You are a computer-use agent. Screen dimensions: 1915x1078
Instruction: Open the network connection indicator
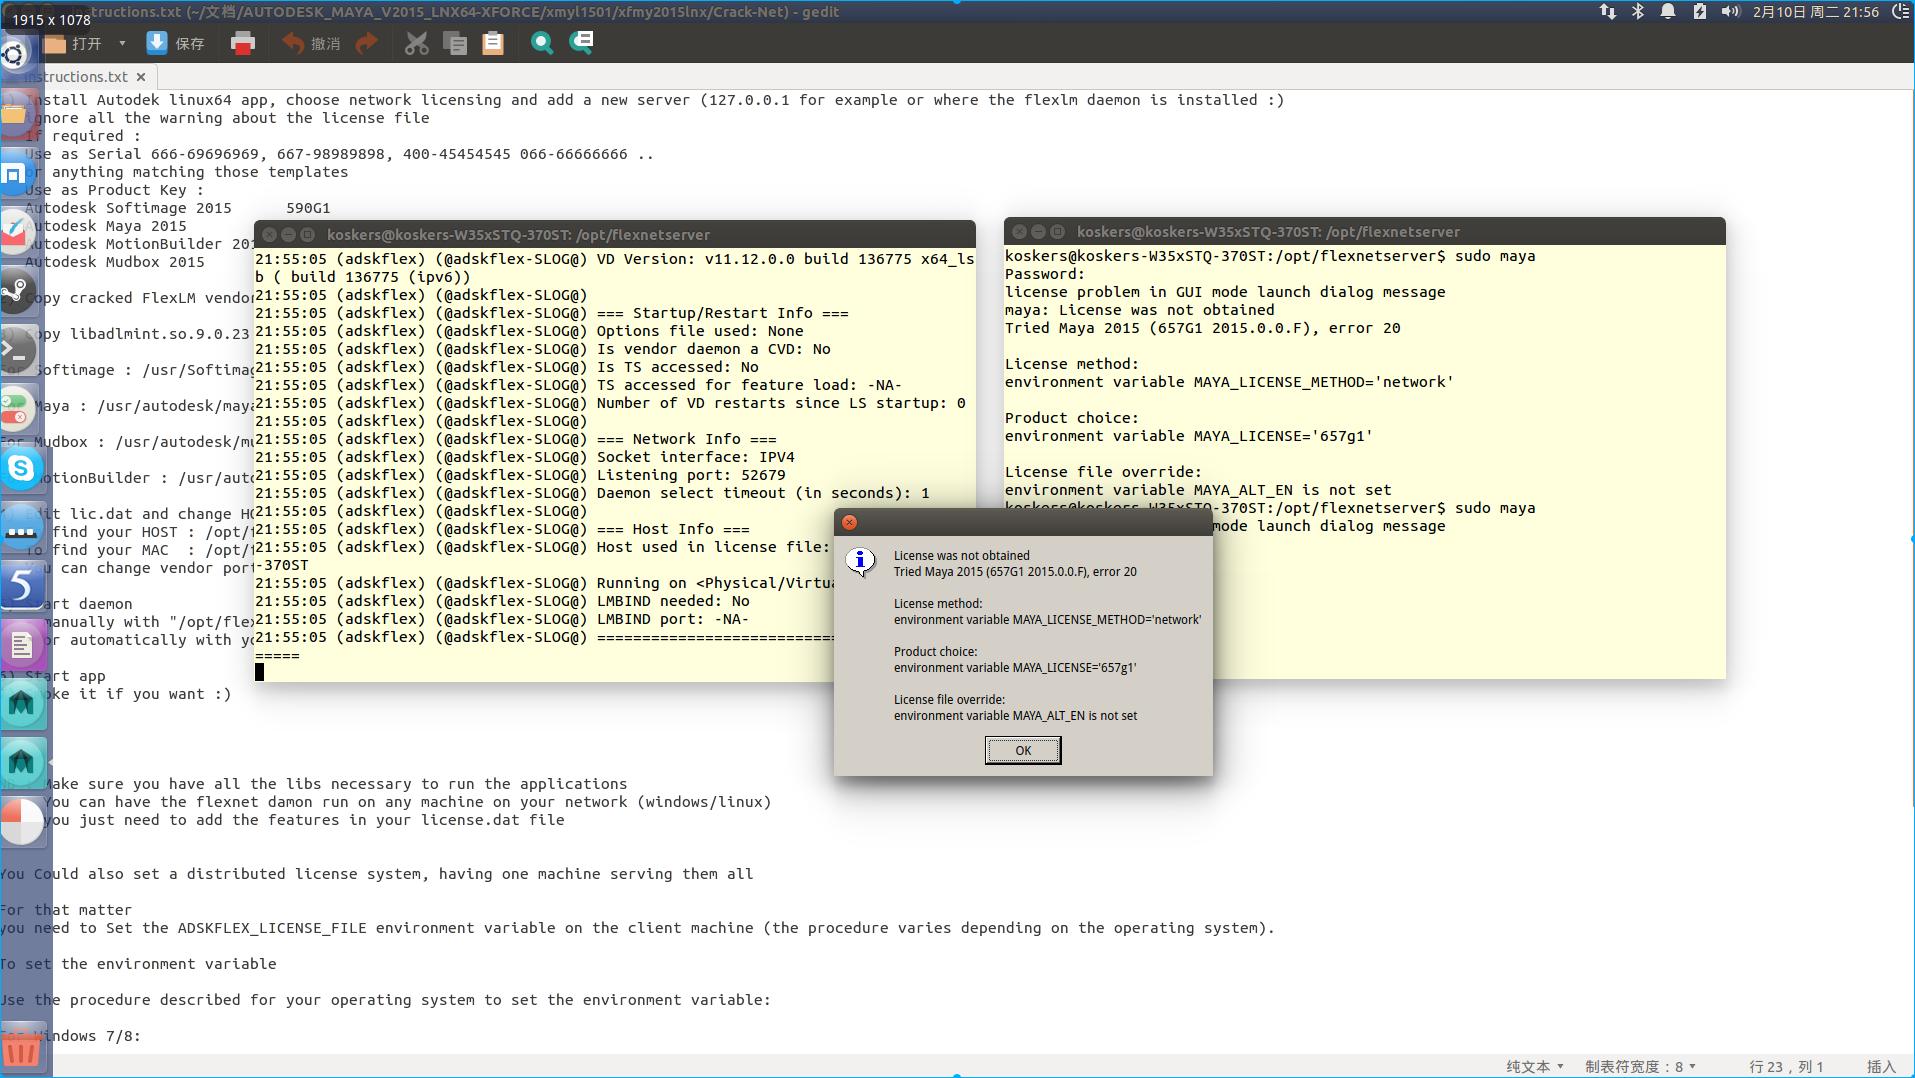[x=1607, y=12]
